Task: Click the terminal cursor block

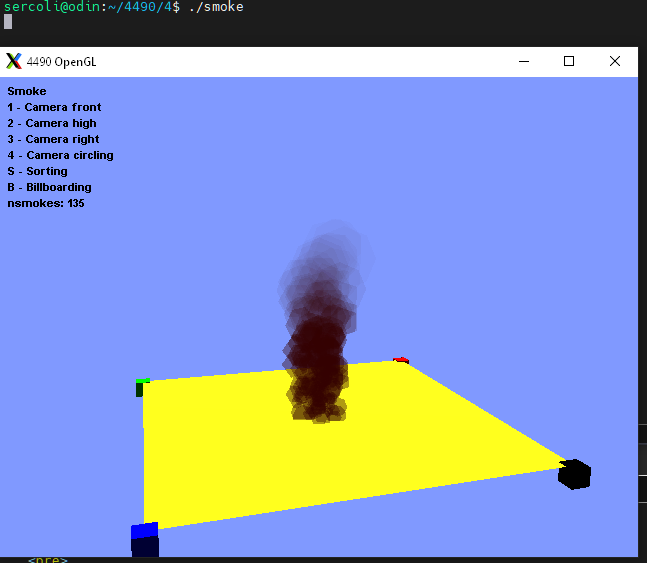Action: (8, 21)
